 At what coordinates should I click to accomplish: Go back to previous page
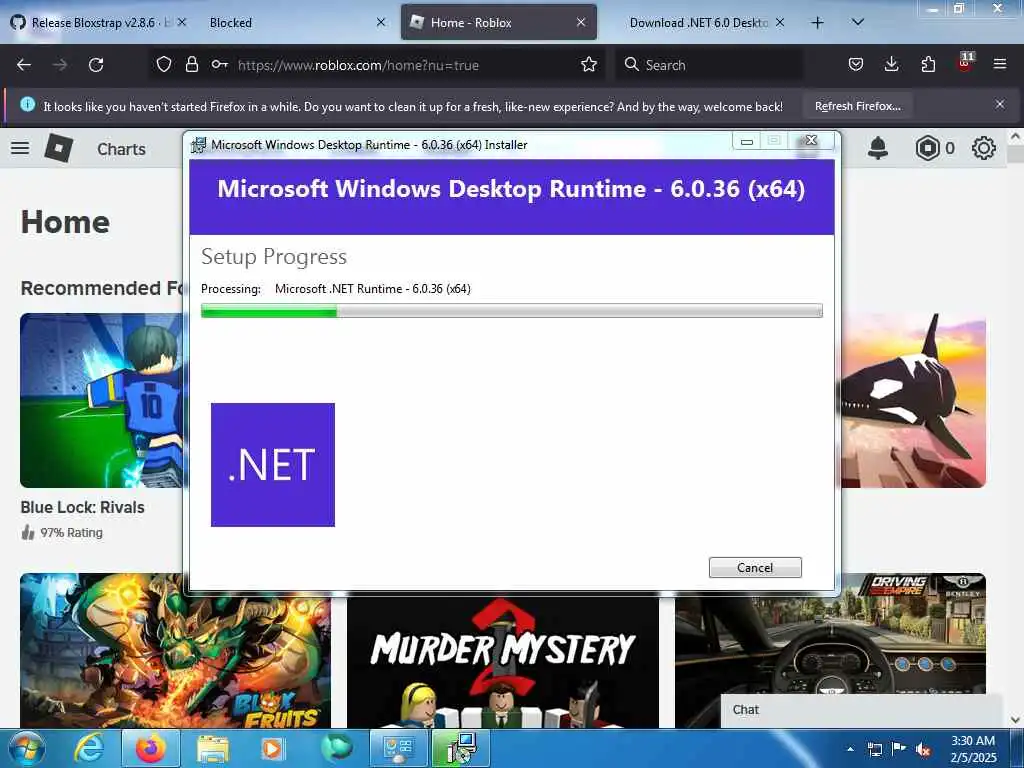click(24, 65)
